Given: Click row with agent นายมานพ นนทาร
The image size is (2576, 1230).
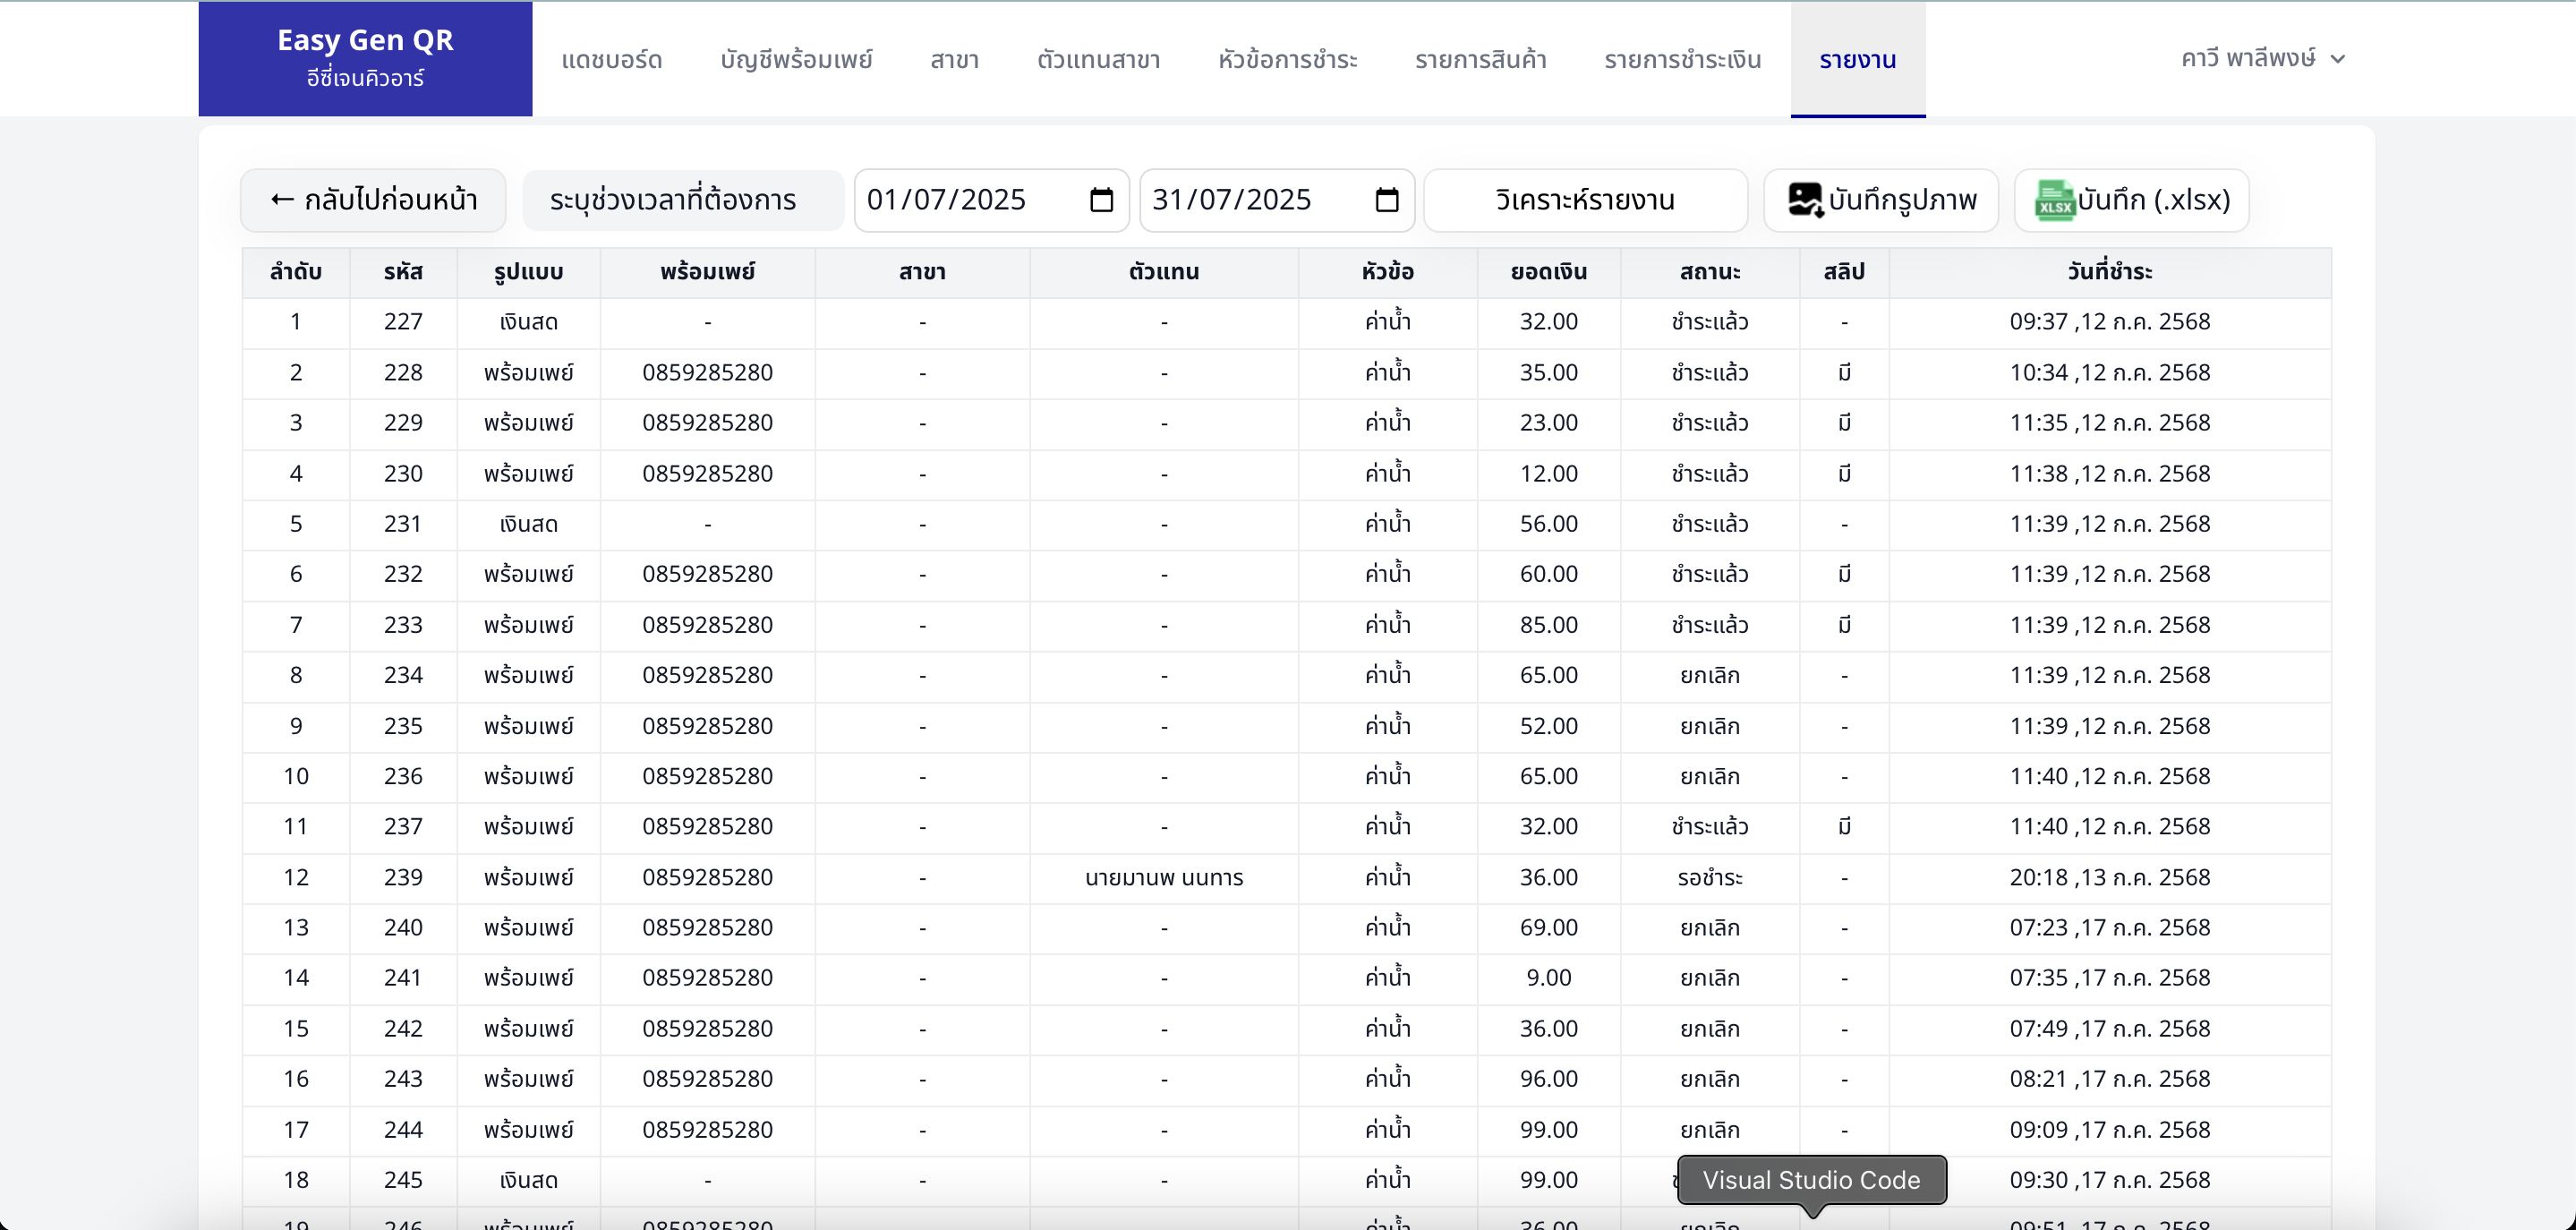Looking at the screenshot, I should 1163,877.
